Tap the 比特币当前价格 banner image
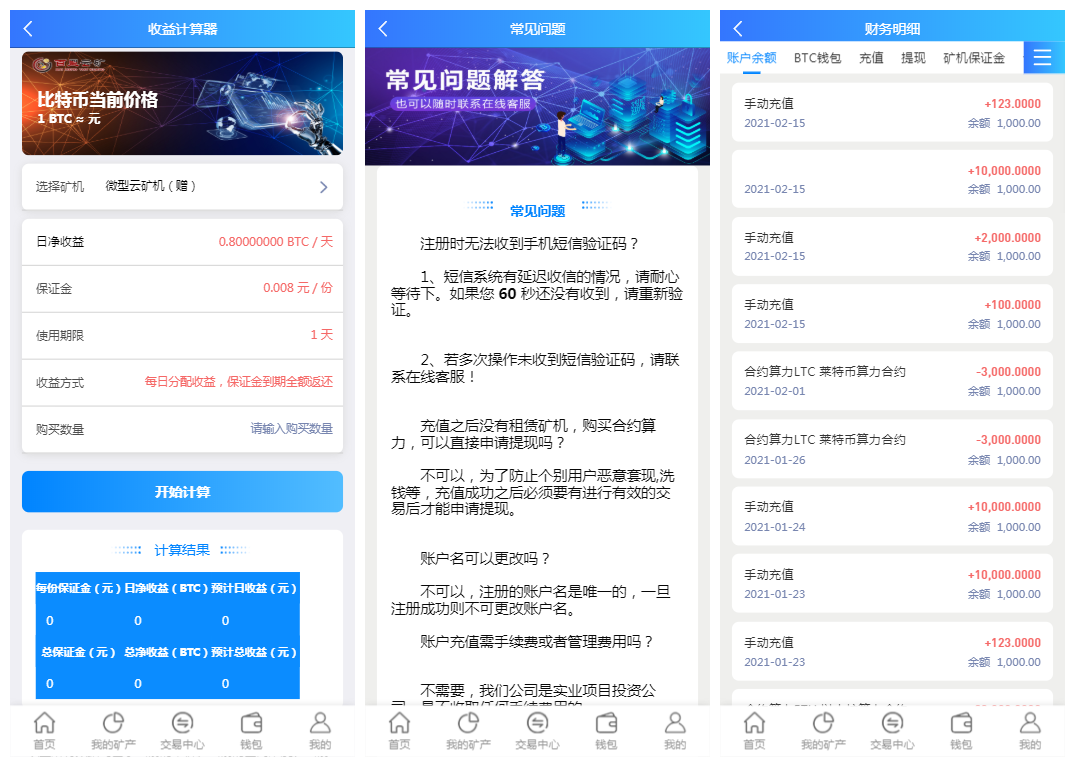Viewport: 1075px width, 767px height. [182, 103]
